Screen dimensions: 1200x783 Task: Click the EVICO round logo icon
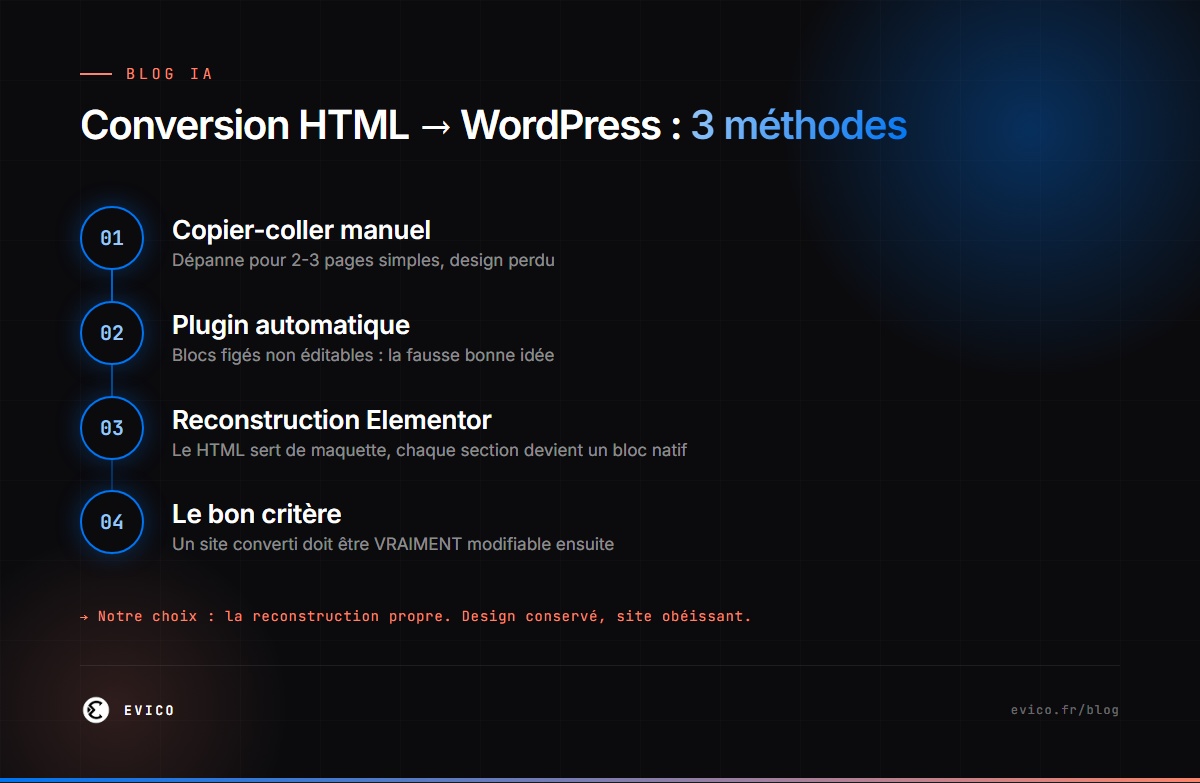(x=95, y=710)
